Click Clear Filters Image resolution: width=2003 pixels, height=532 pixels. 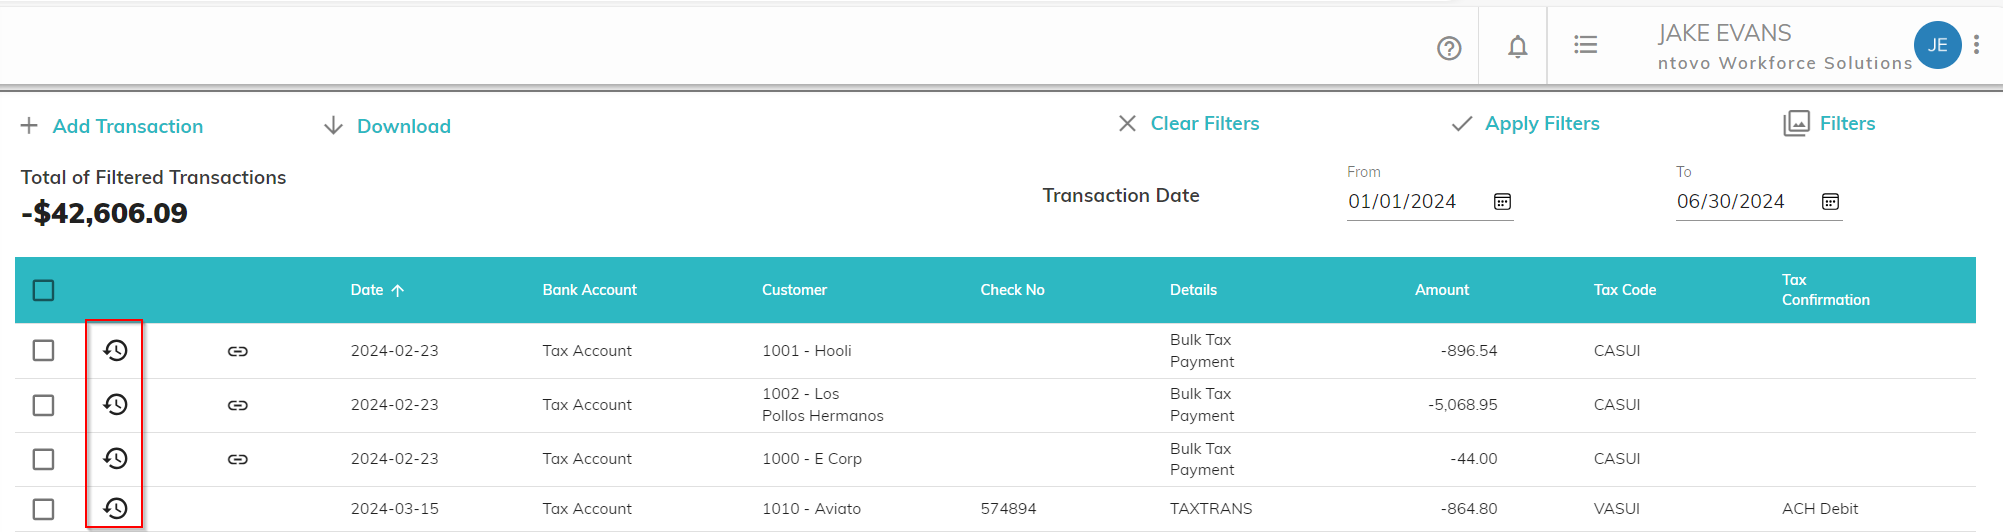point(1188,124)
